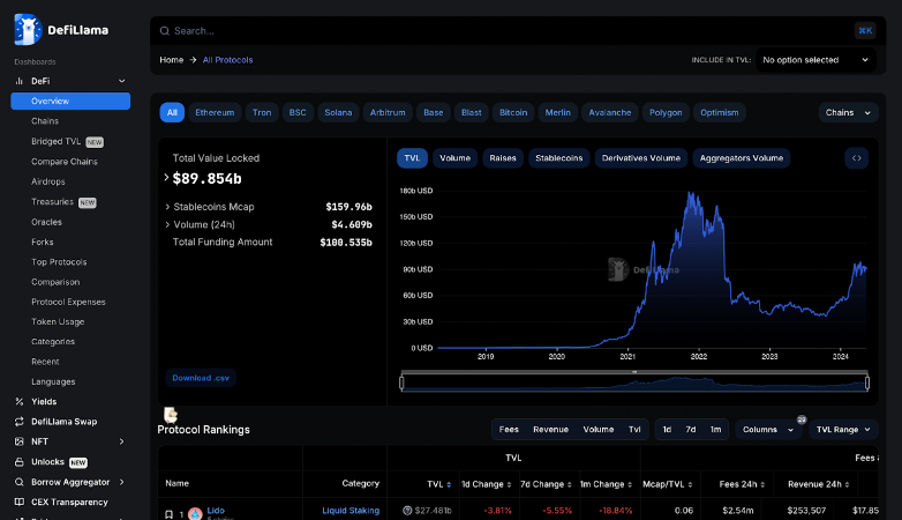Sort by 1m Change column
The image size is (902, 520).
click(629, 485)
